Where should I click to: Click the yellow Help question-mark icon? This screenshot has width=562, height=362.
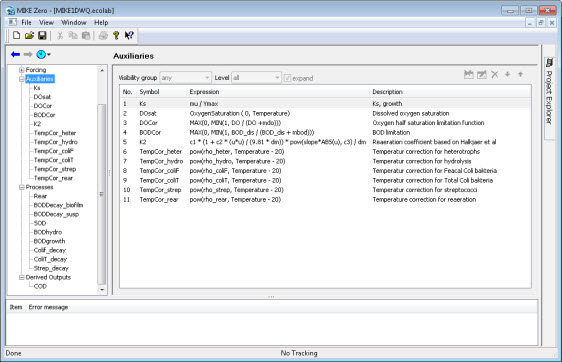[x=116, y=35]
